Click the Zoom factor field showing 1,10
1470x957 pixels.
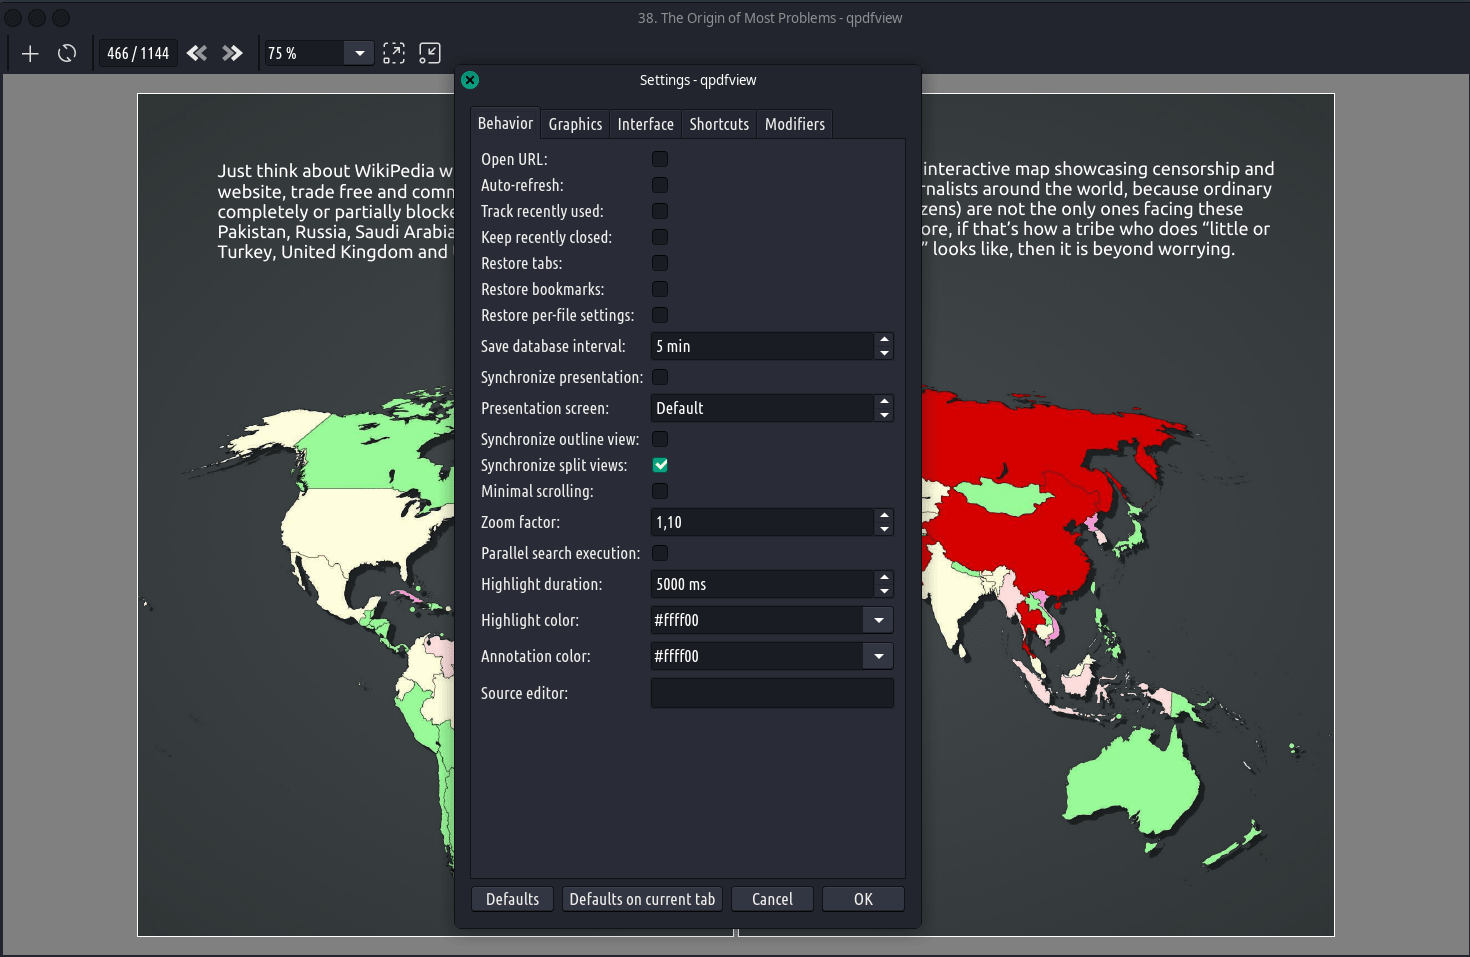762,522
